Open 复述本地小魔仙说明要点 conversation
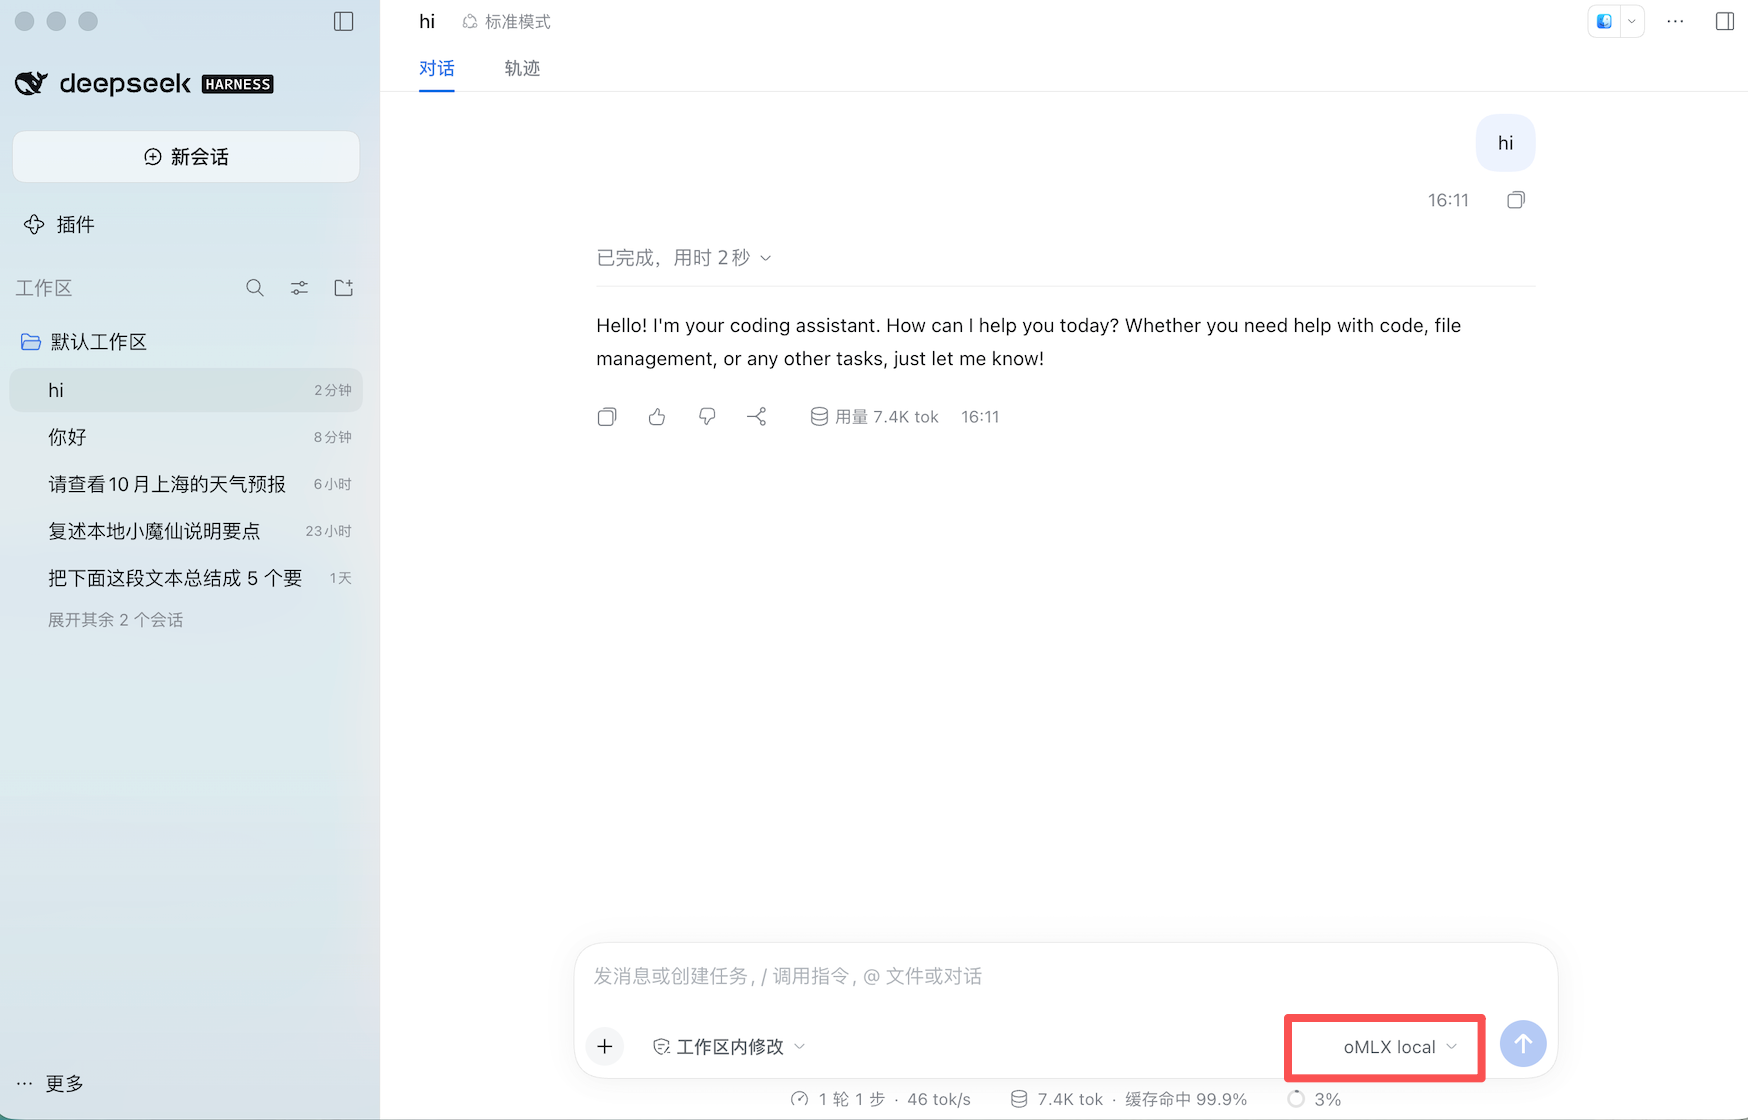The width and height of the screenshot is (1748, 1120). click(x=186, y=531)
